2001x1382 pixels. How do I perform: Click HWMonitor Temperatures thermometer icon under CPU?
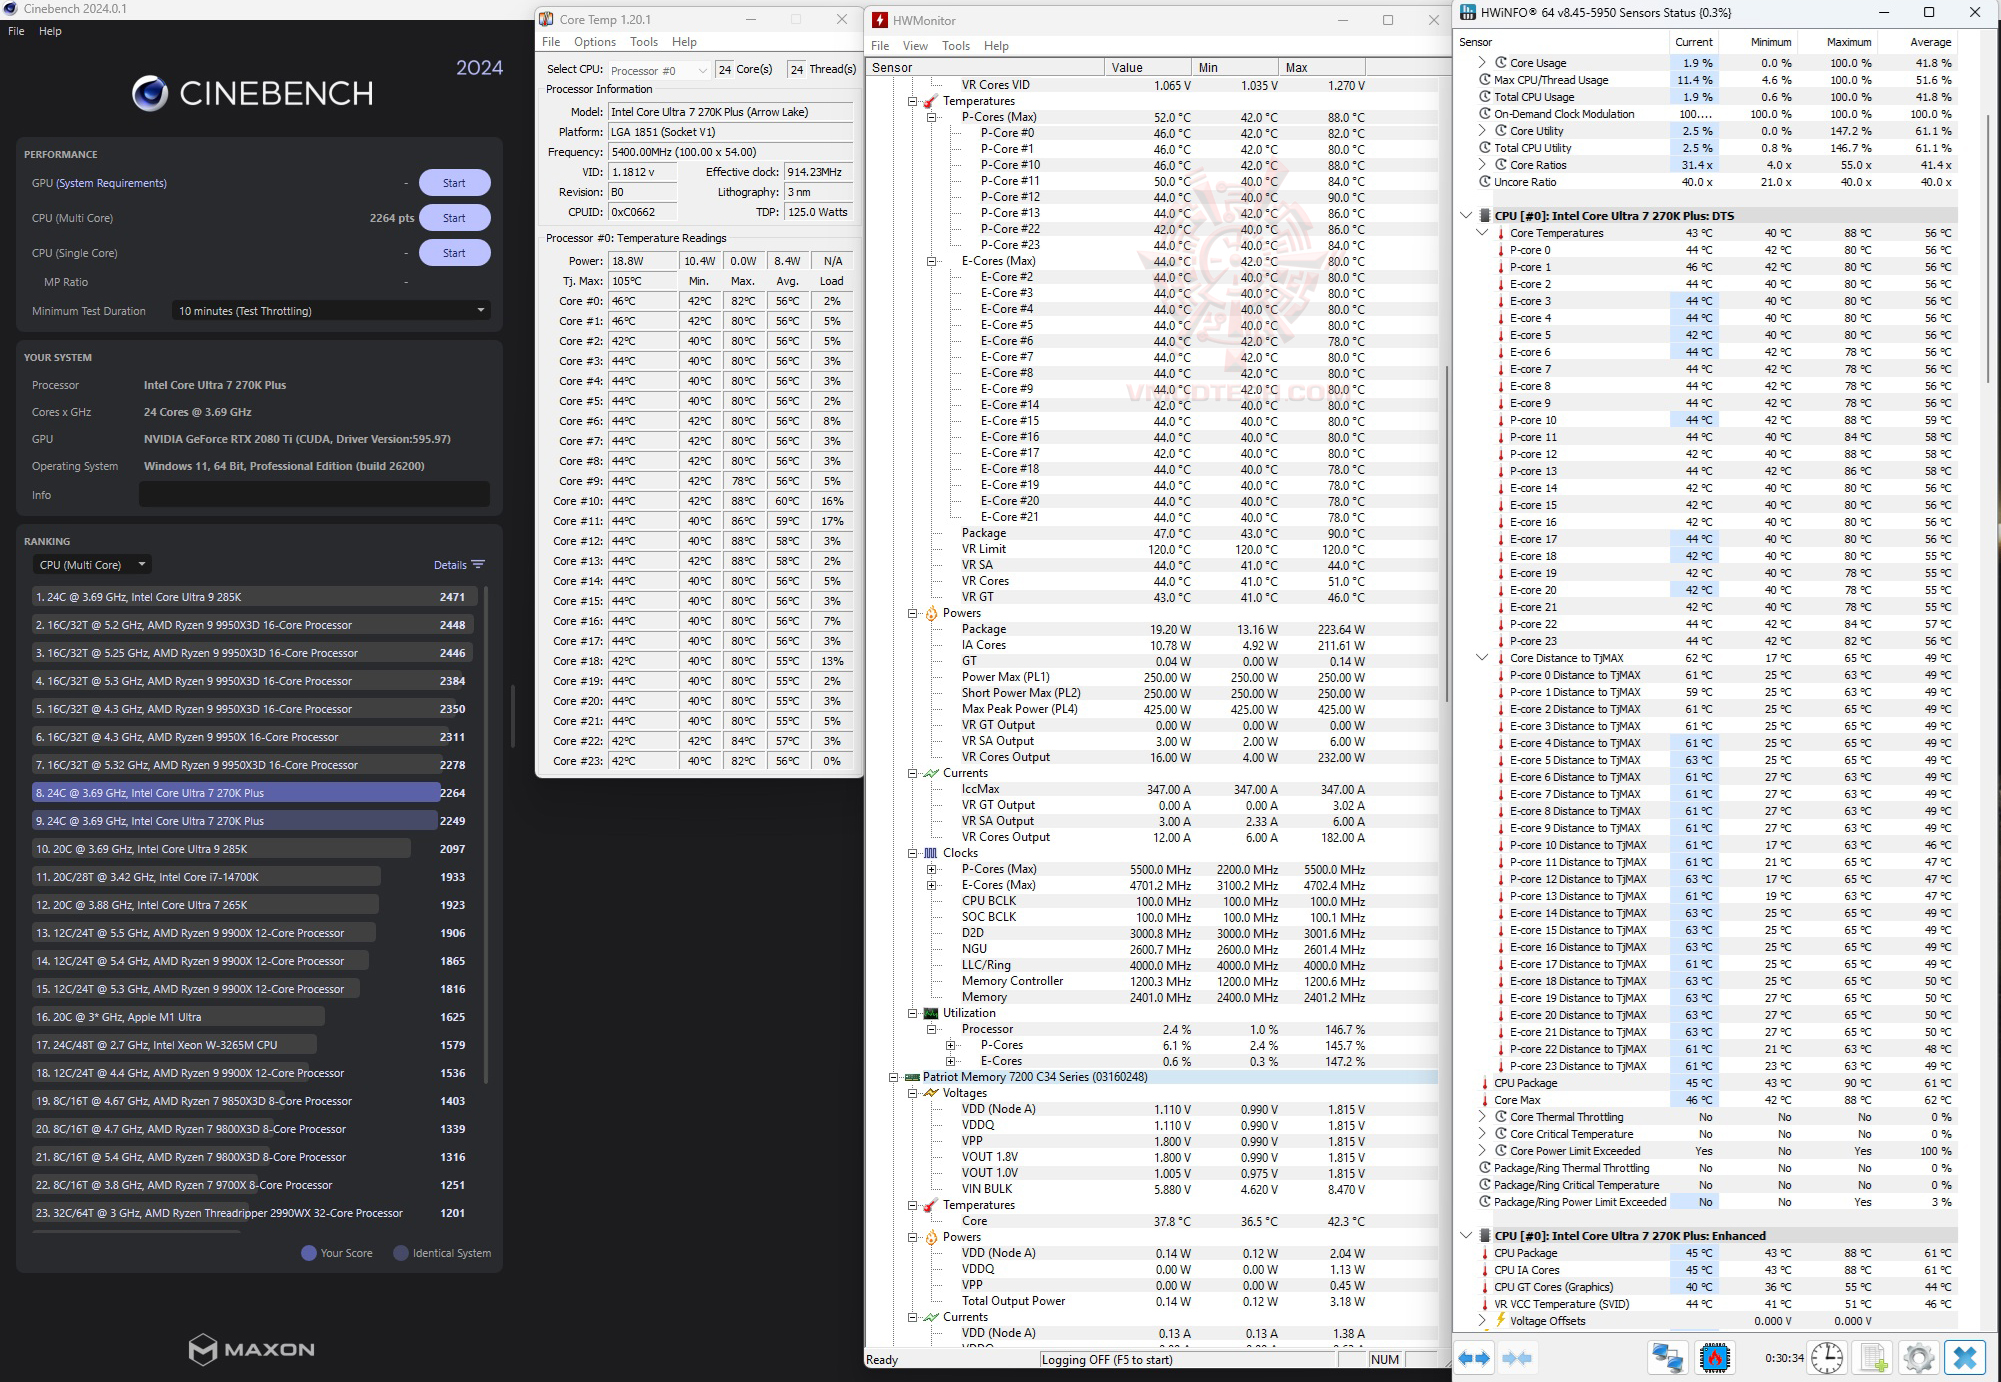click(x=931, y=101)
